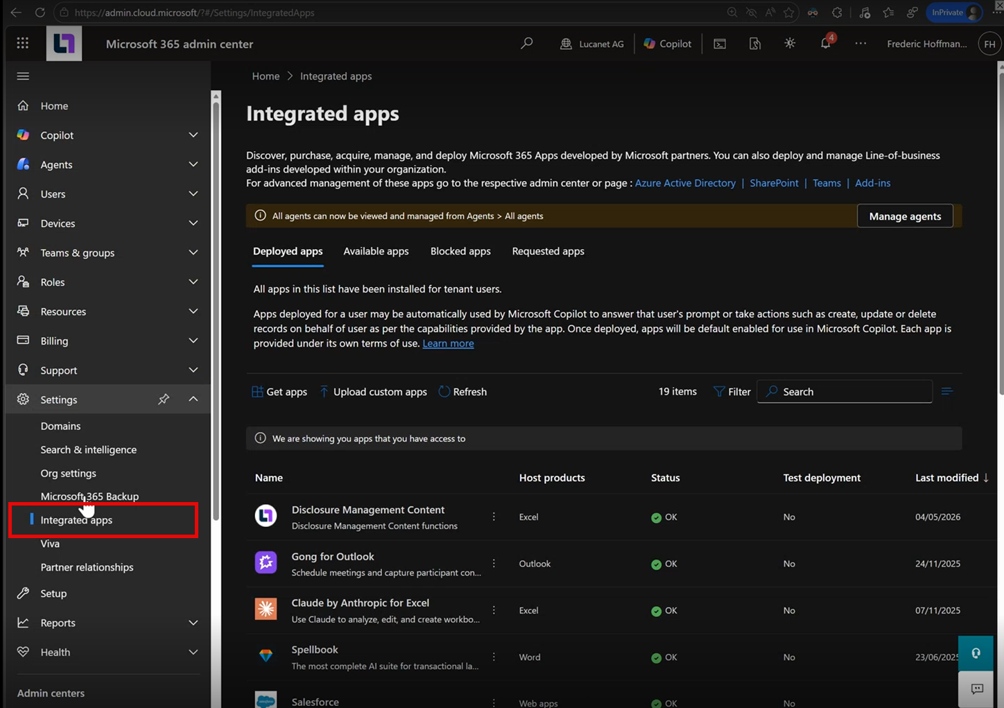The height and width of the screenshot is (708, 1004).
Task: Sort by Last modified column
Action: (951, 478)
